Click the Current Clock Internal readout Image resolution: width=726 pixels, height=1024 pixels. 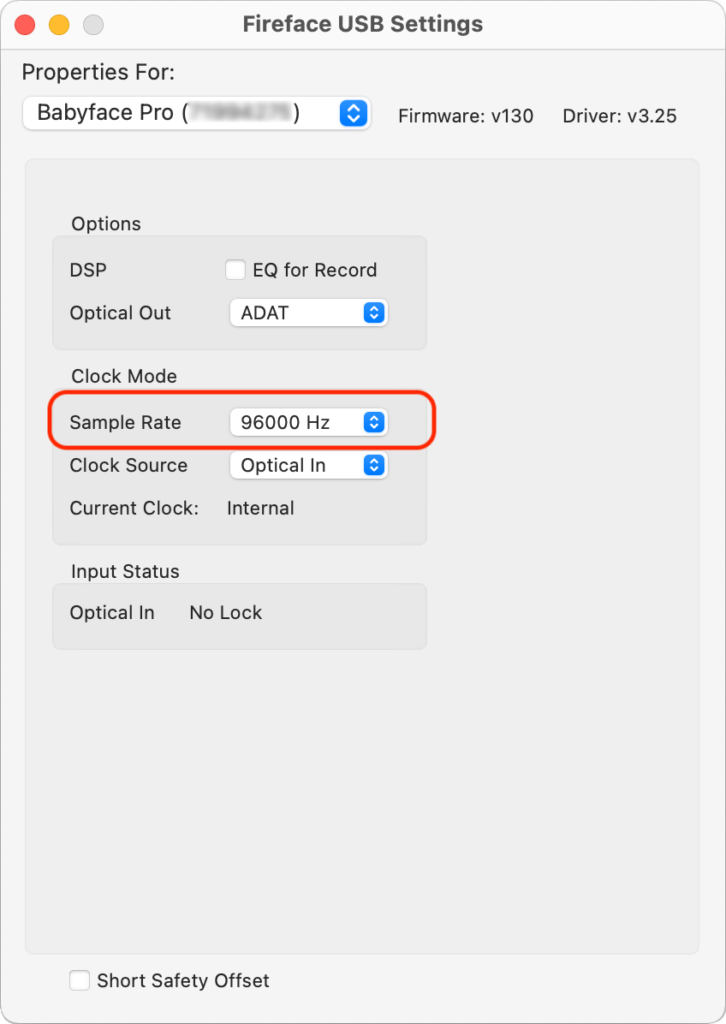(260, 508)
